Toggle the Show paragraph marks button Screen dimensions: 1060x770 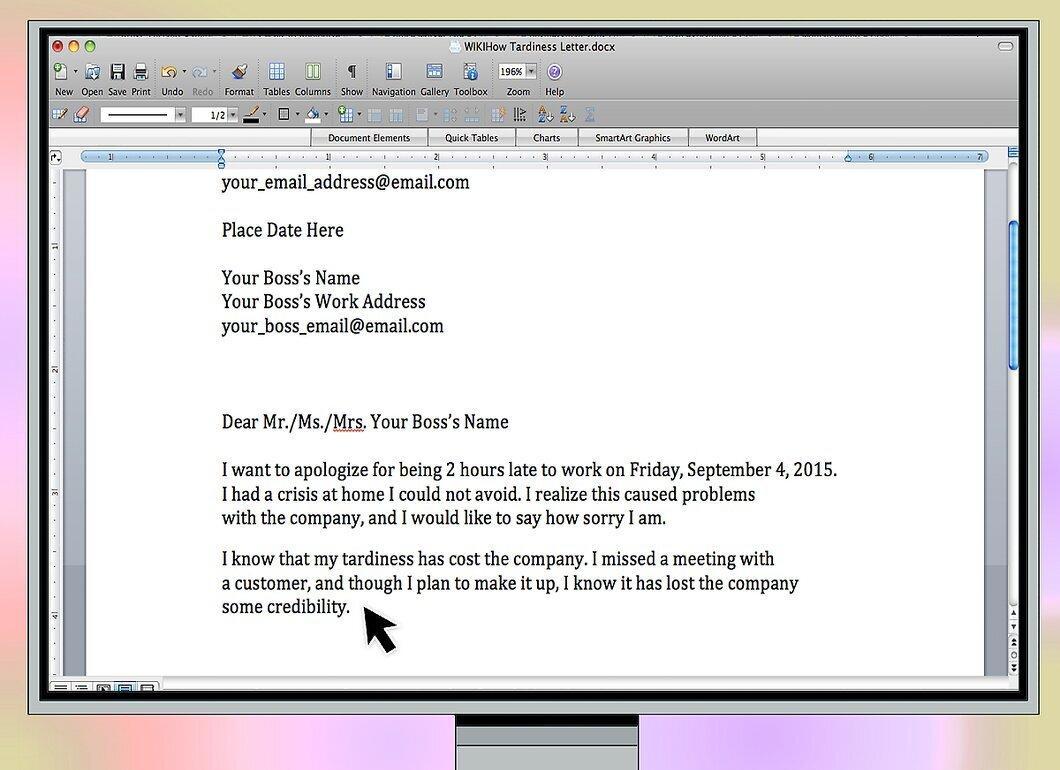pos(352,72)
